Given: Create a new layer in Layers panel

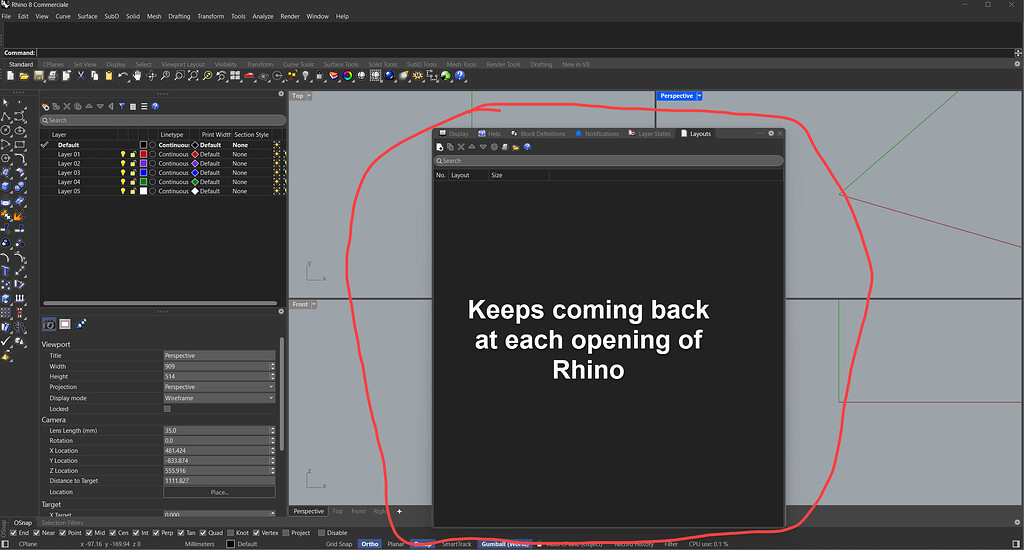Looking at the screenshot, I should (x=45, y=106).
